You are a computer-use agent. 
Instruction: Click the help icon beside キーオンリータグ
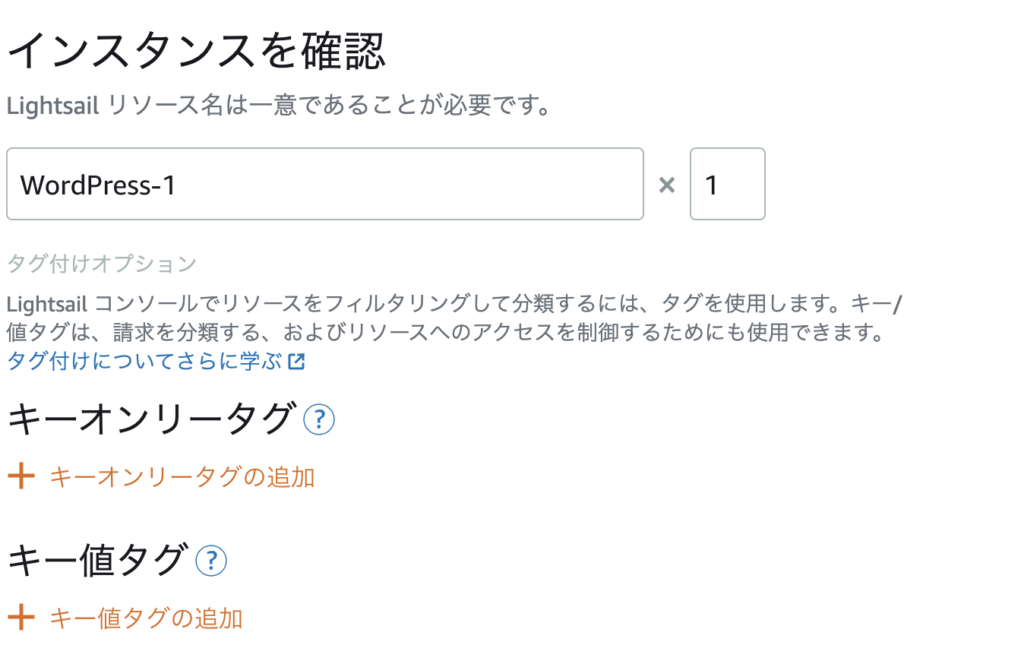point(319,419)
